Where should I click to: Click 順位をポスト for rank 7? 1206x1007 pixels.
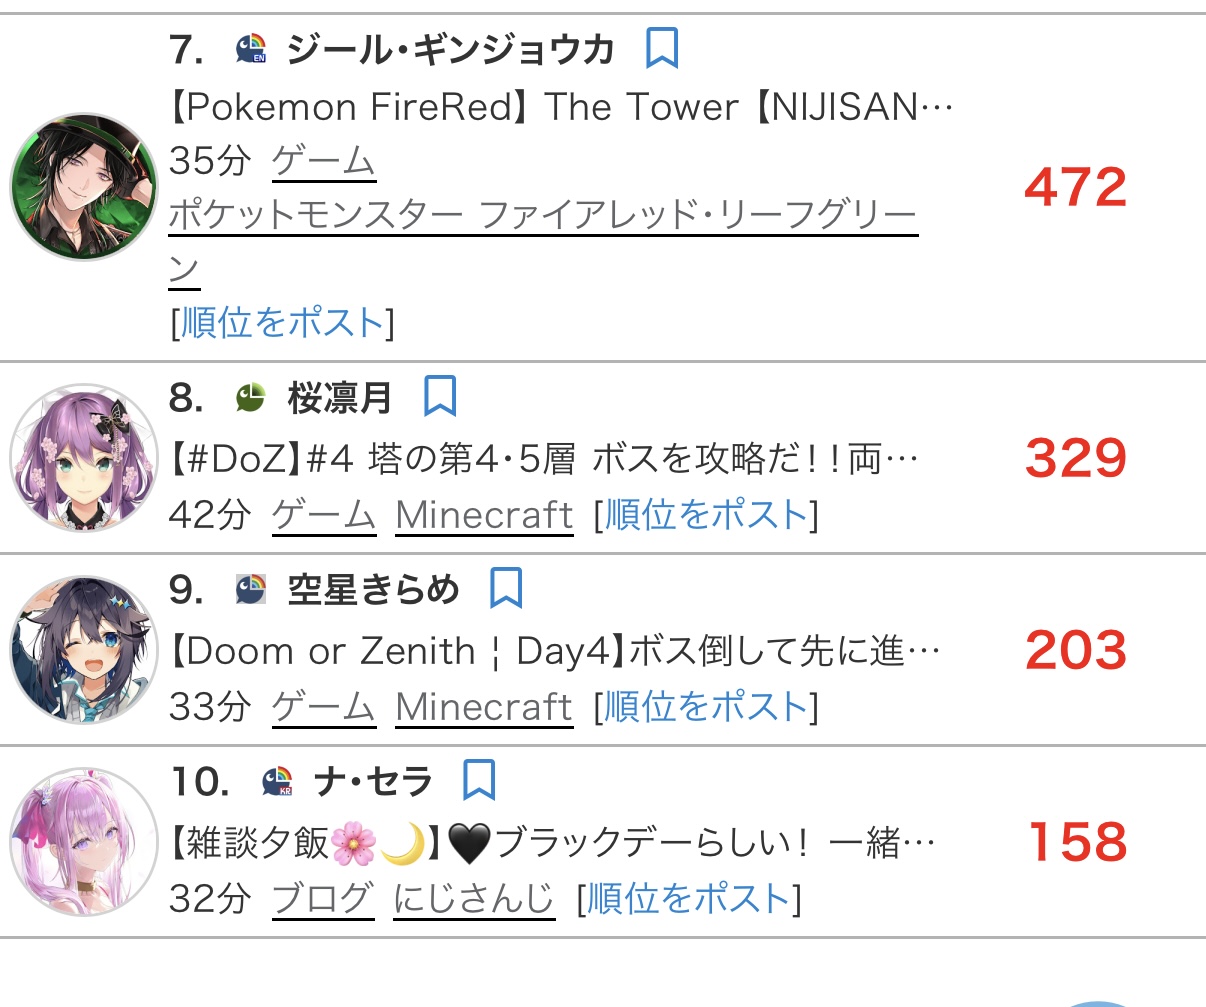point(282,323)
